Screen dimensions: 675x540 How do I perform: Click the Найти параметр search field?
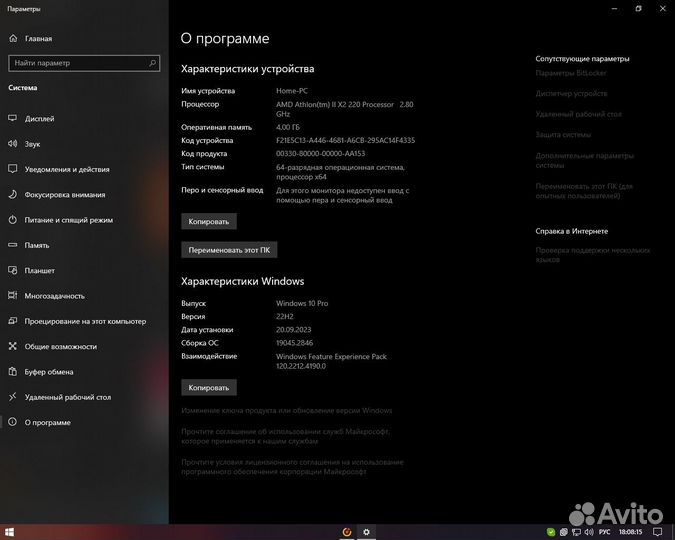[84, 63]
